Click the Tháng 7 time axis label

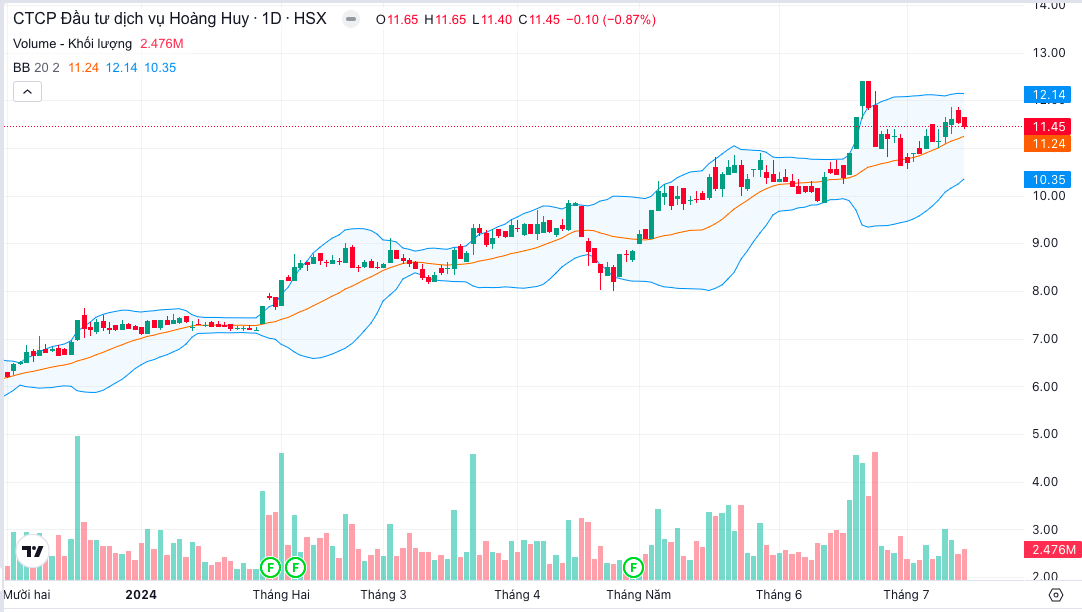(906, 595)
